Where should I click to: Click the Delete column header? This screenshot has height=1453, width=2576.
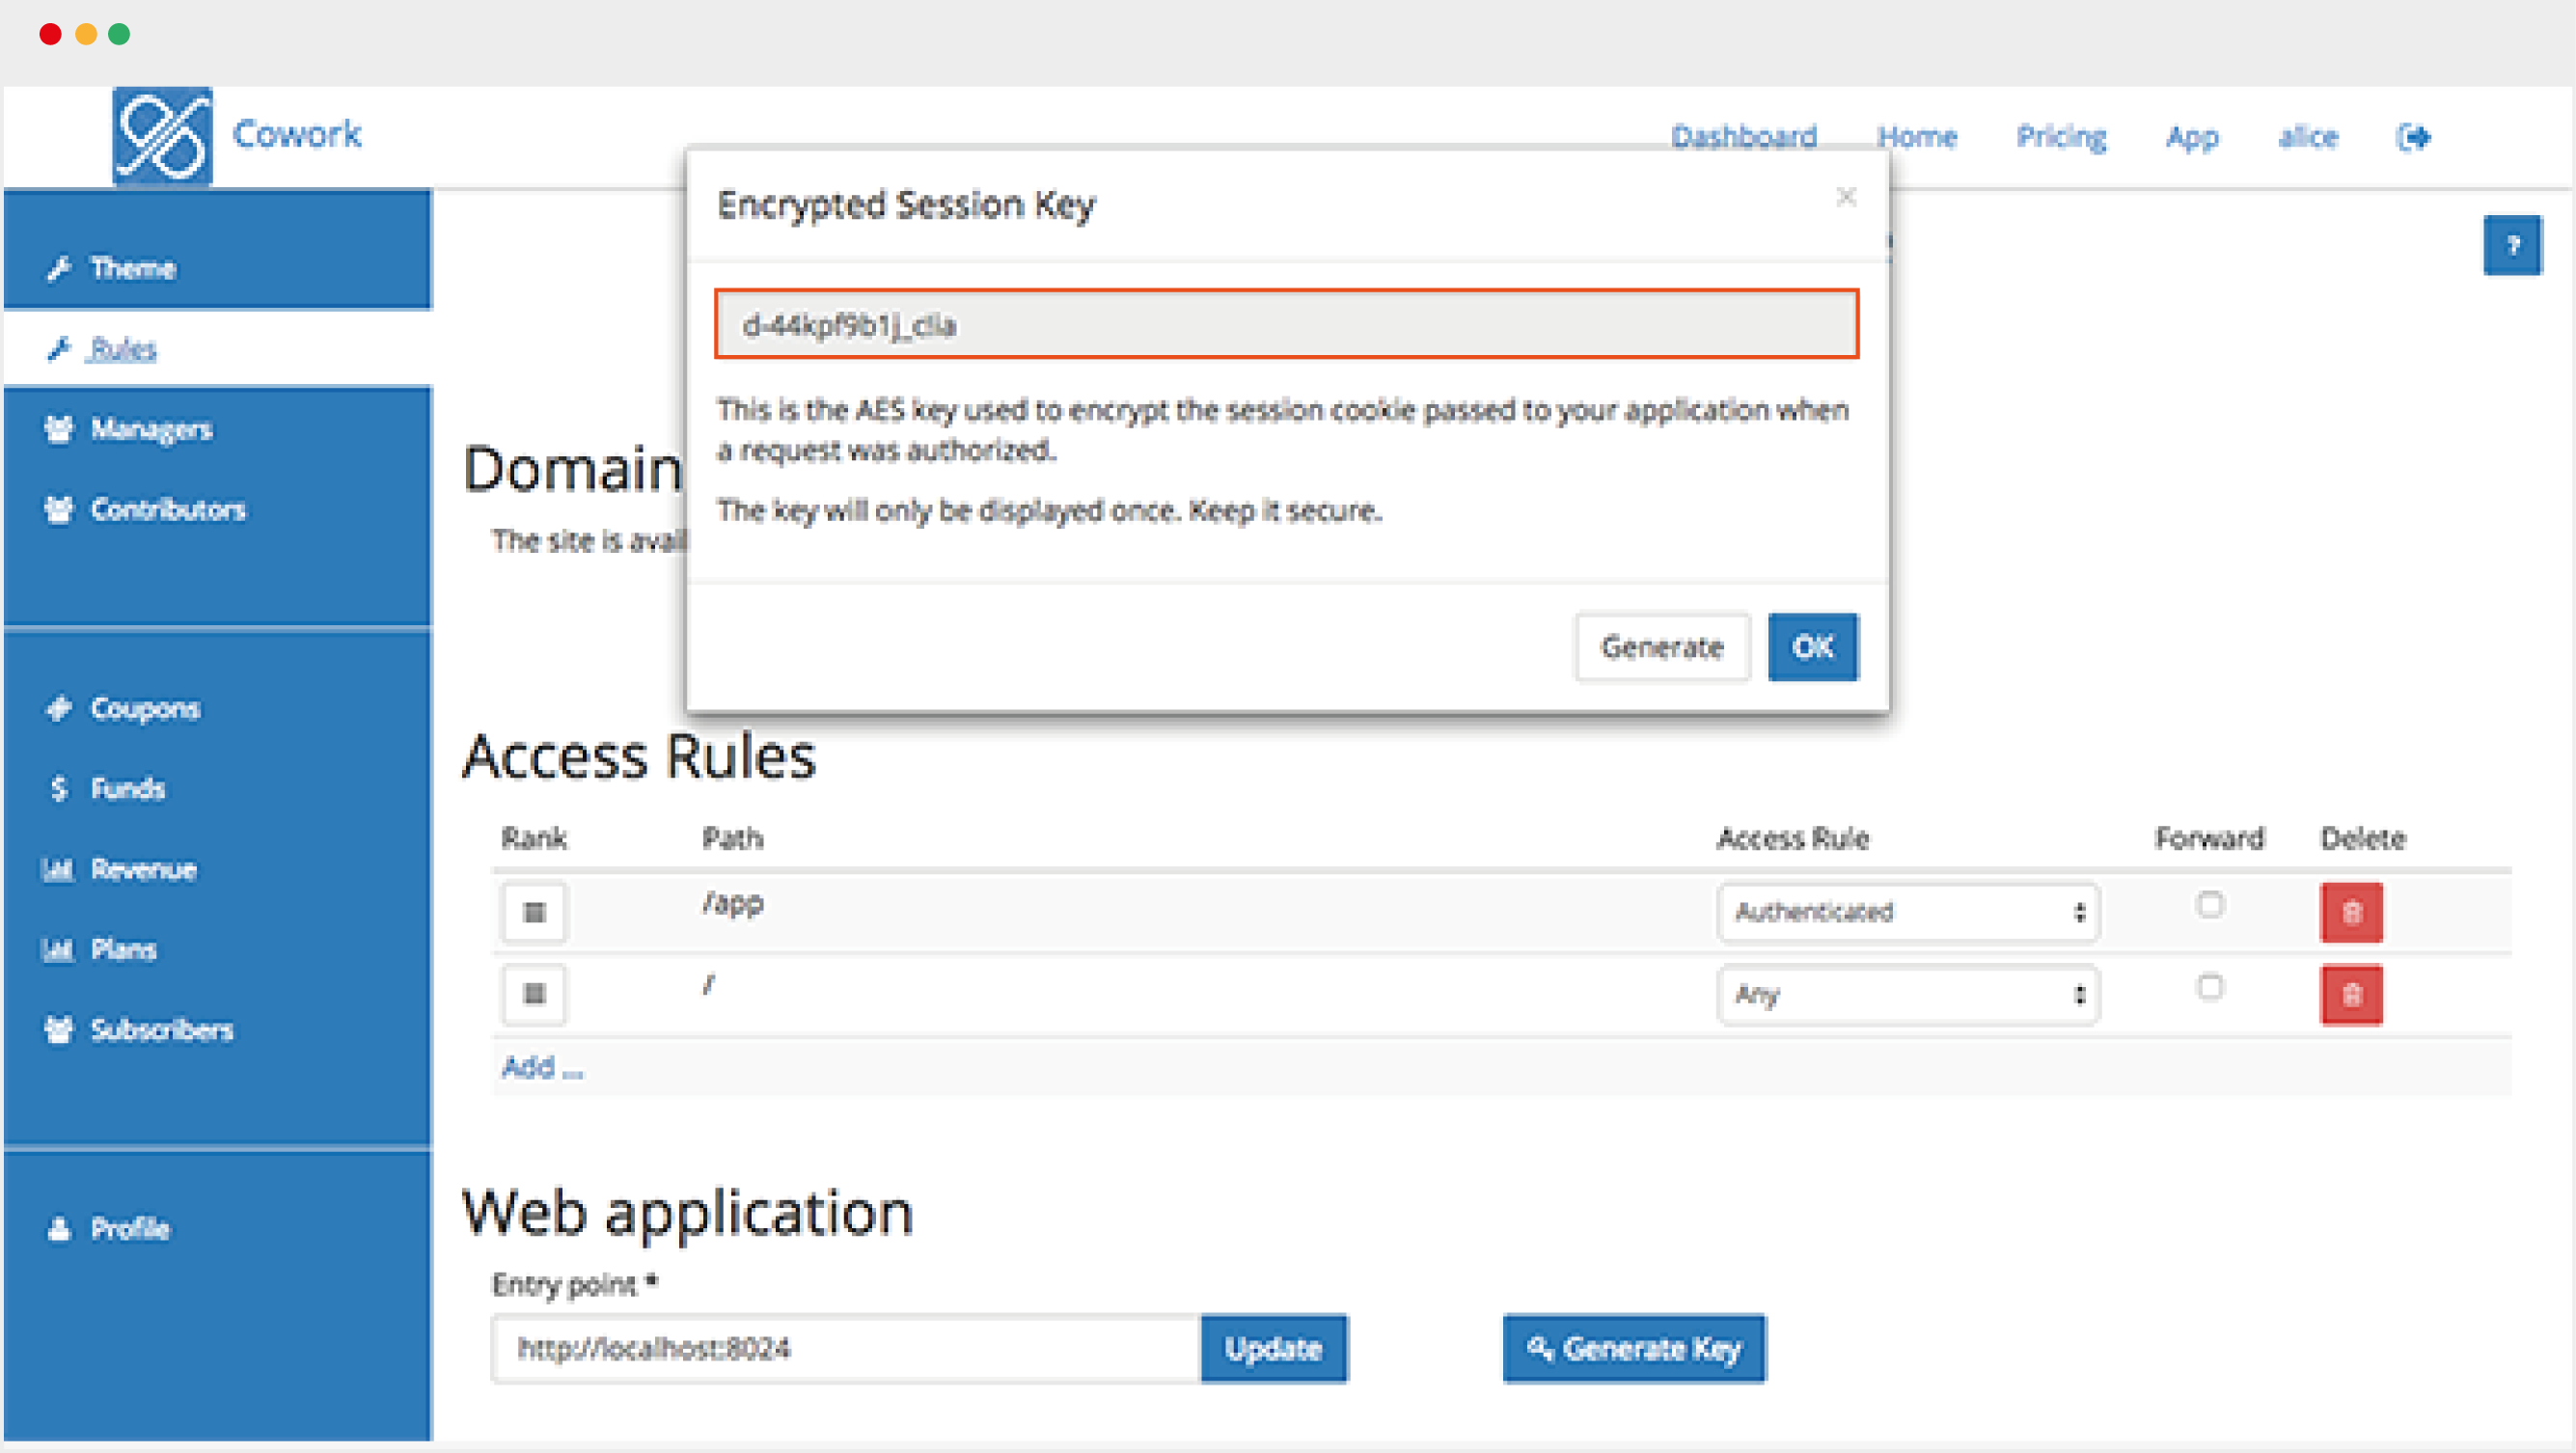pos(2363,838)
